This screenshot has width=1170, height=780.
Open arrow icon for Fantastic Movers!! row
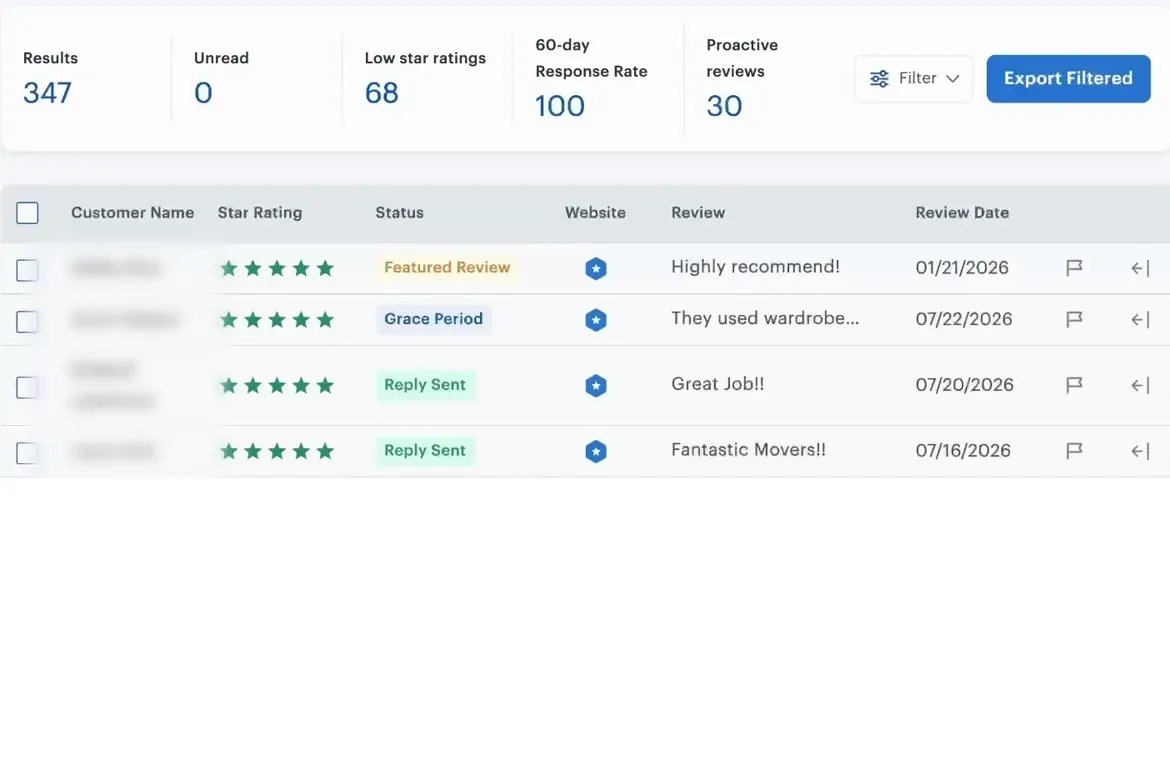click(1140, 451)
